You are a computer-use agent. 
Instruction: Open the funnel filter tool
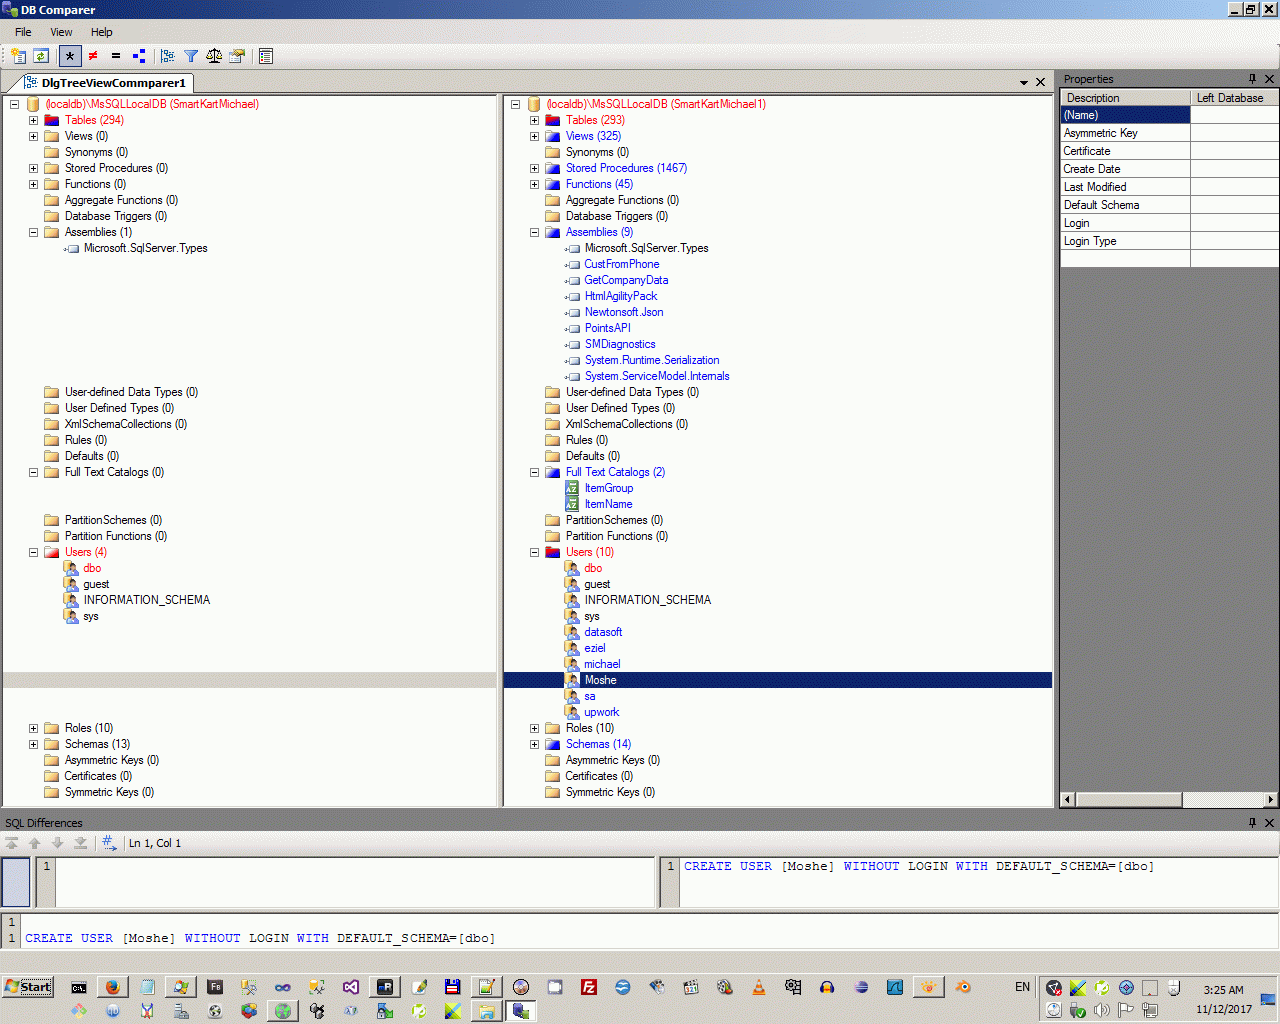point(191,56)
